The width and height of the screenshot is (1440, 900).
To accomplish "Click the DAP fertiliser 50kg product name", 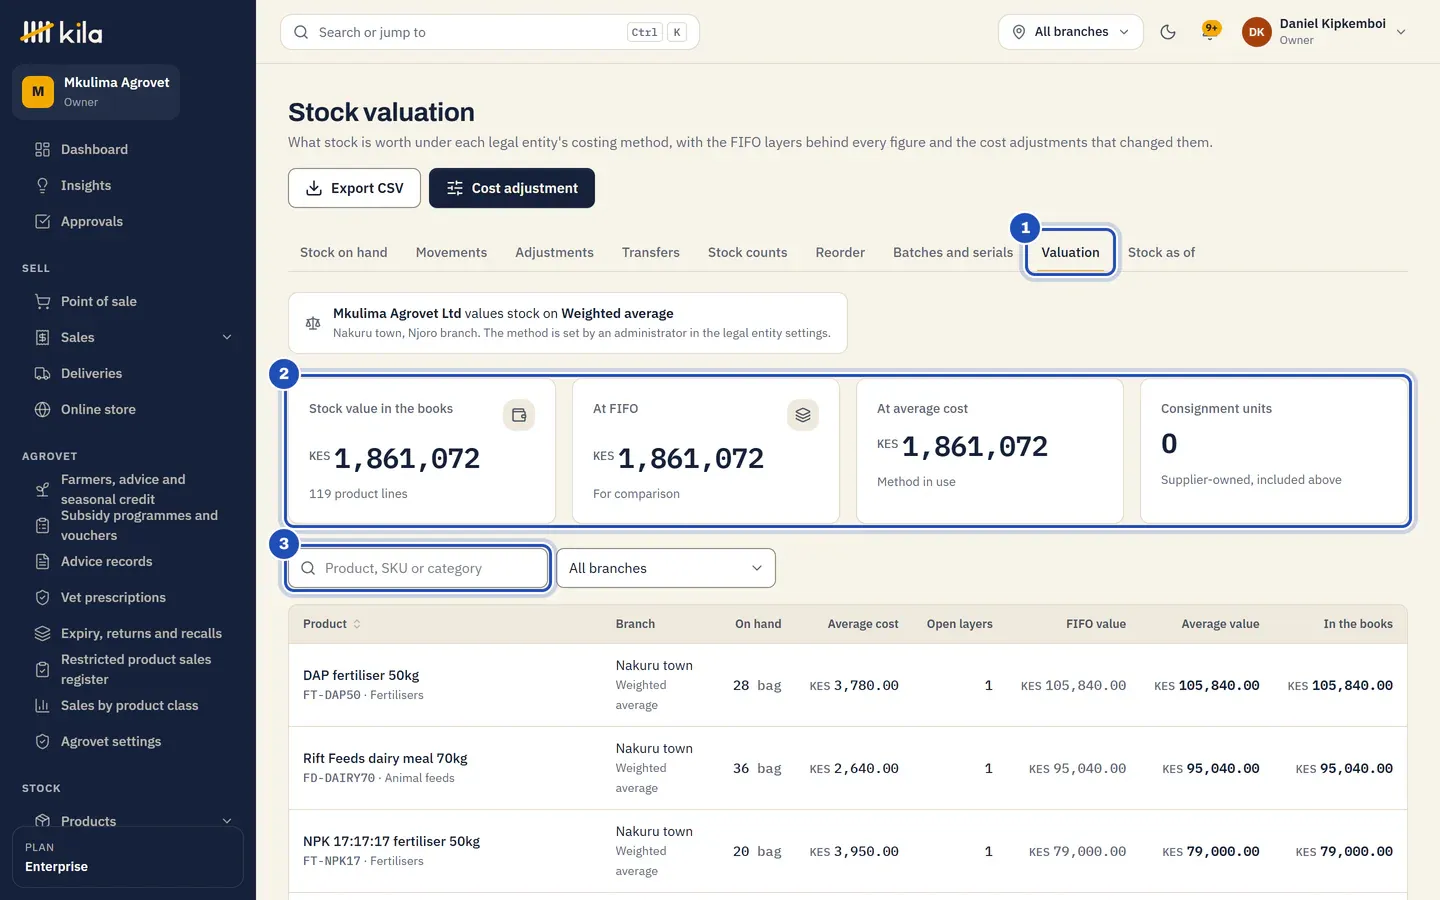I will click(361, 675).
